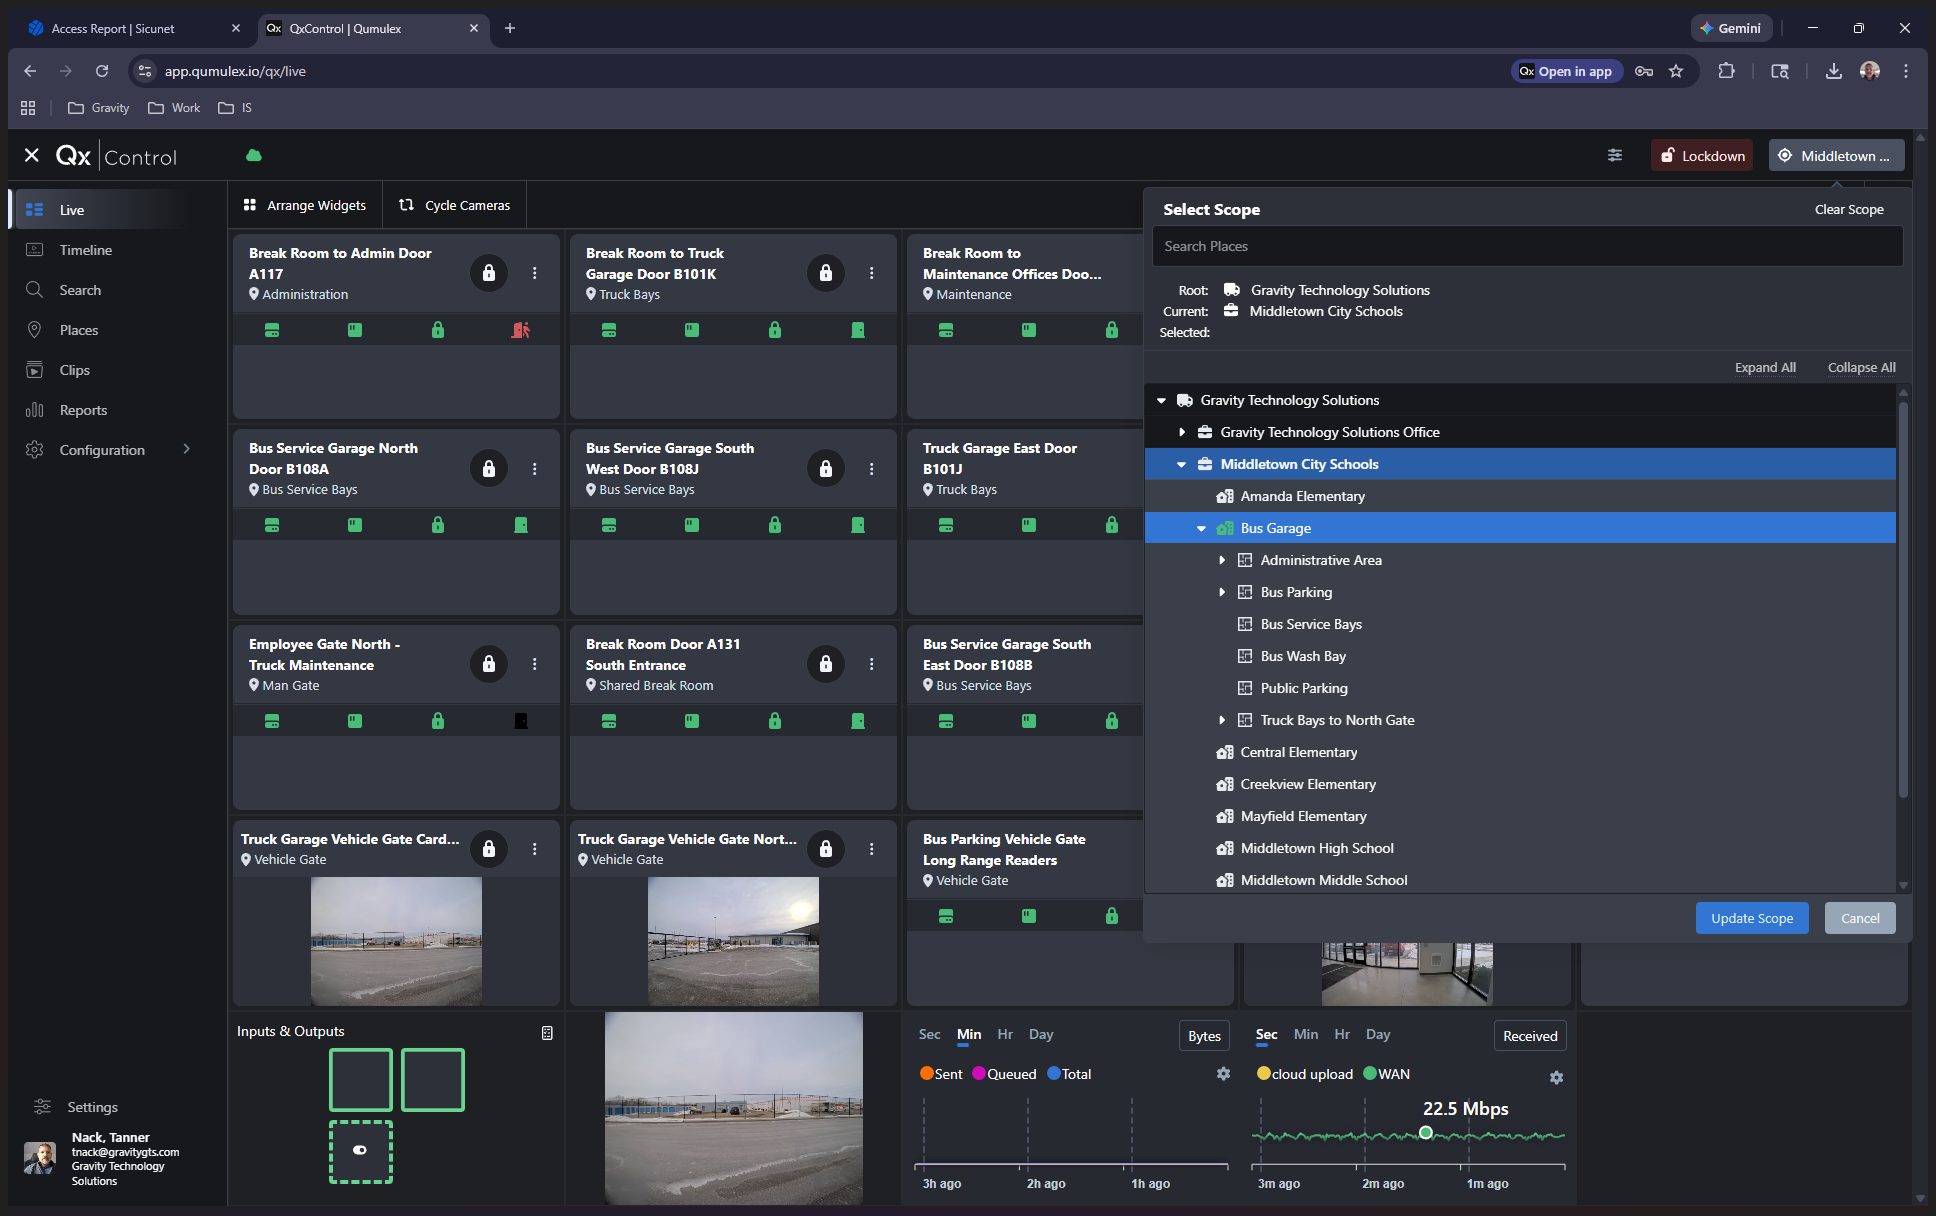Toggle the dashed output box with eye
Viewport: 1936px width, 1216px height.
pos(361,1151)
